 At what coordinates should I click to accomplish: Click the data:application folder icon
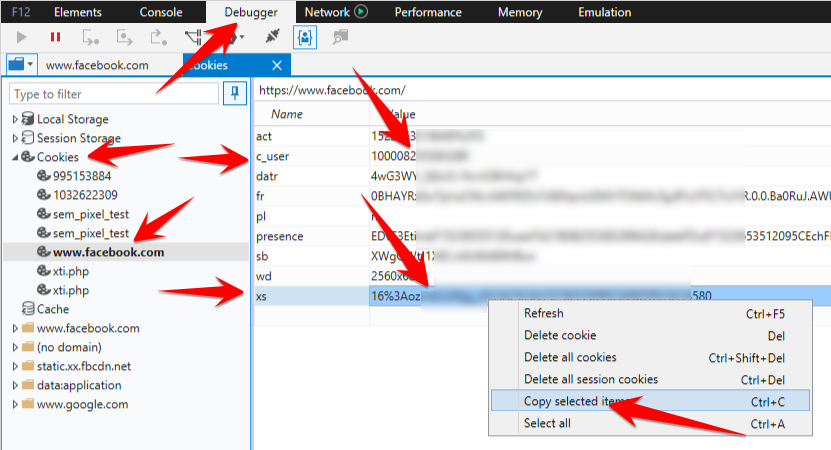tap(28, 385)
